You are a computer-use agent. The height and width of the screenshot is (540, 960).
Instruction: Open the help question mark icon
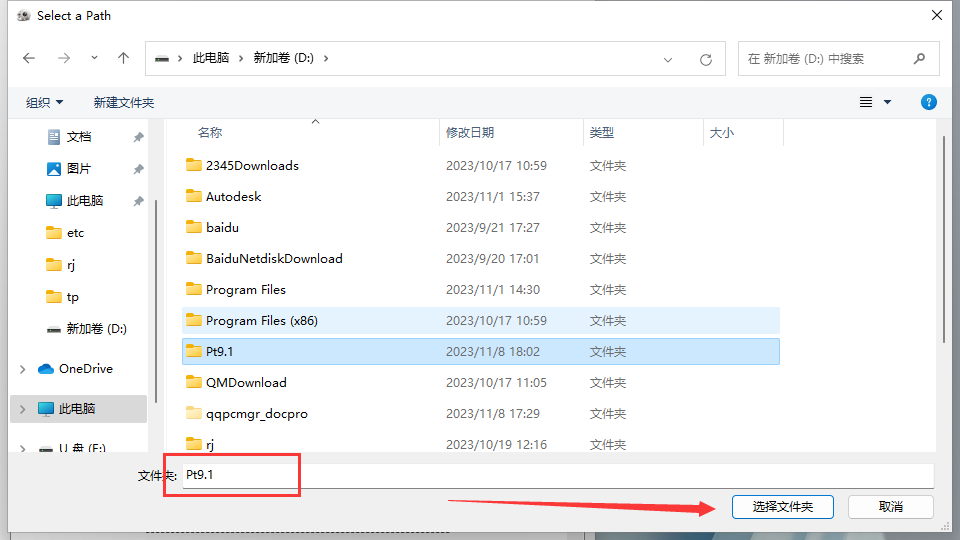[928, 102]
